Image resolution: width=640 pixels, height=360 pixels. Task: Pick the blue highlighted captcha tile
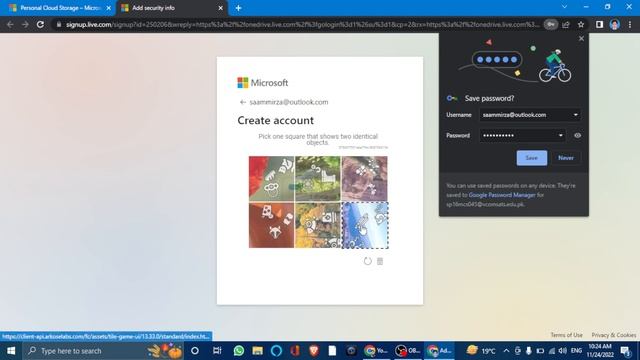click(364, 225)
